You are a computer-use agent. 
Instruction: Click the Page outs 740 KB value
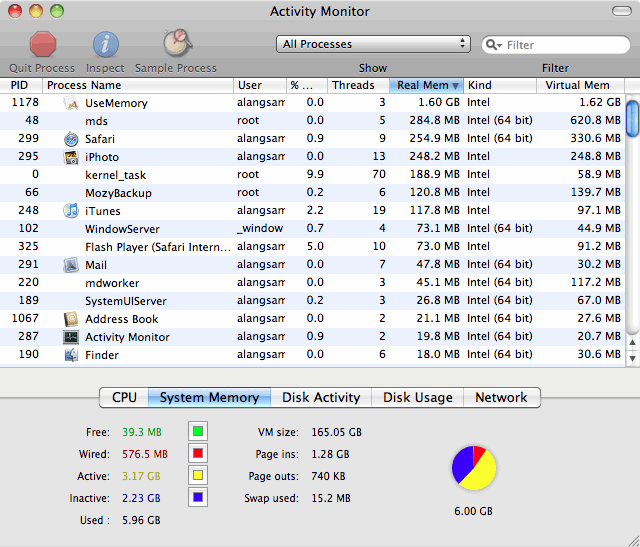[x=328, y=476]
